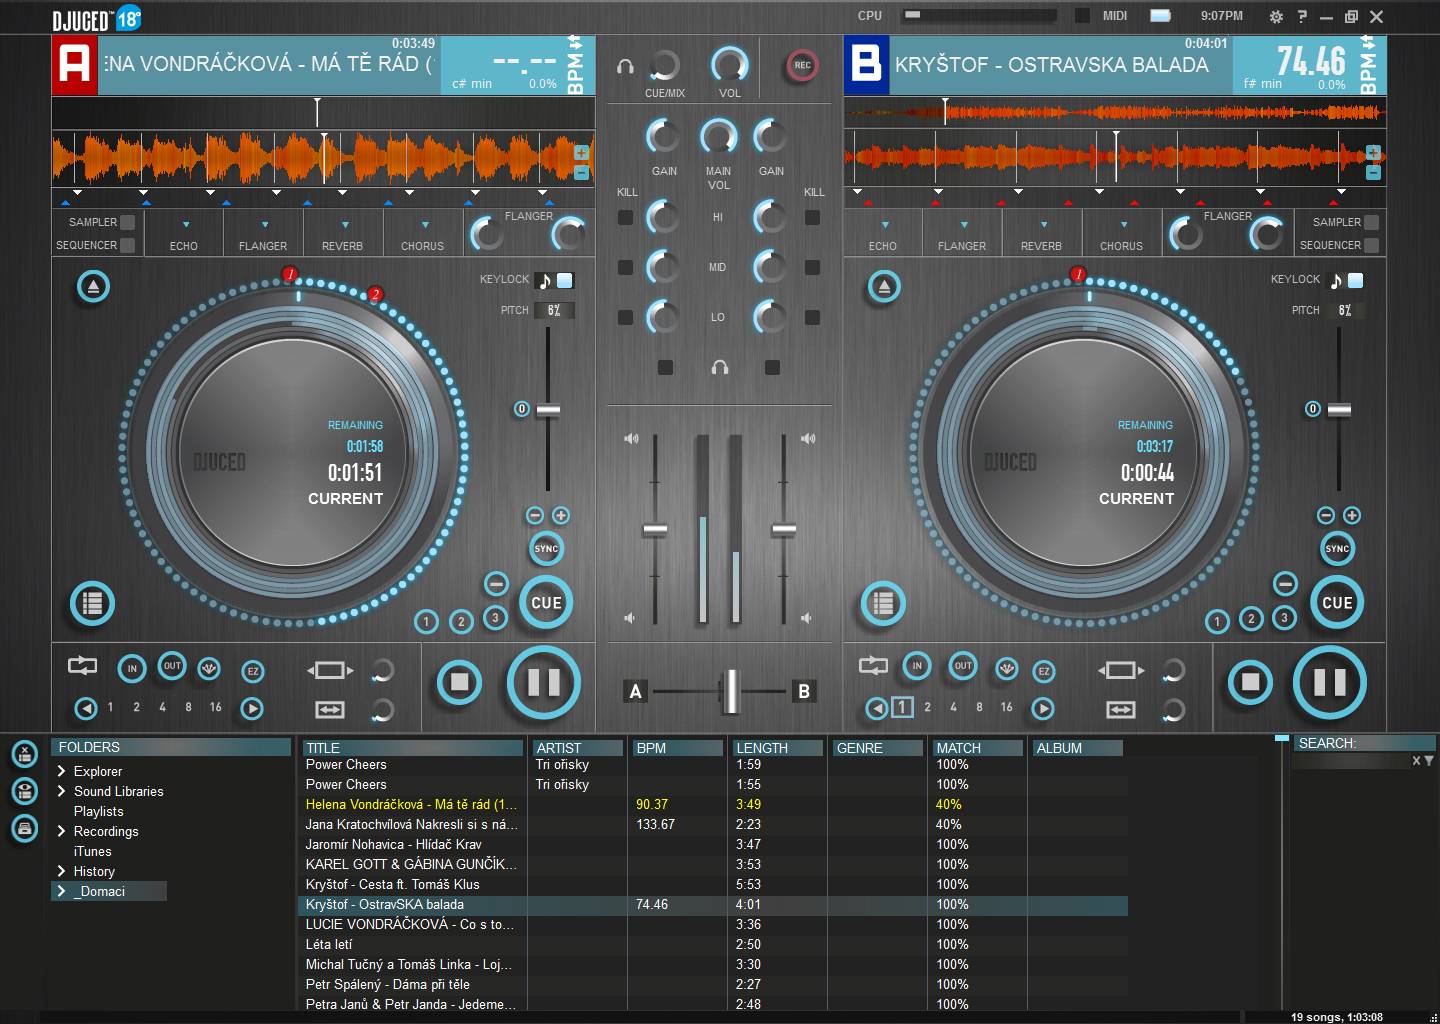Stop playback on deck A
1440x1024 pixels.
[459, 683]
